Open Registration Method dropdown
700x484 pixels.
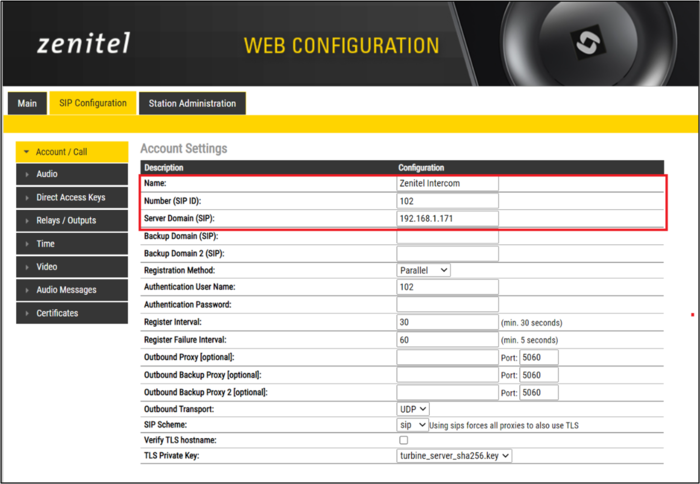pos(423,270)
